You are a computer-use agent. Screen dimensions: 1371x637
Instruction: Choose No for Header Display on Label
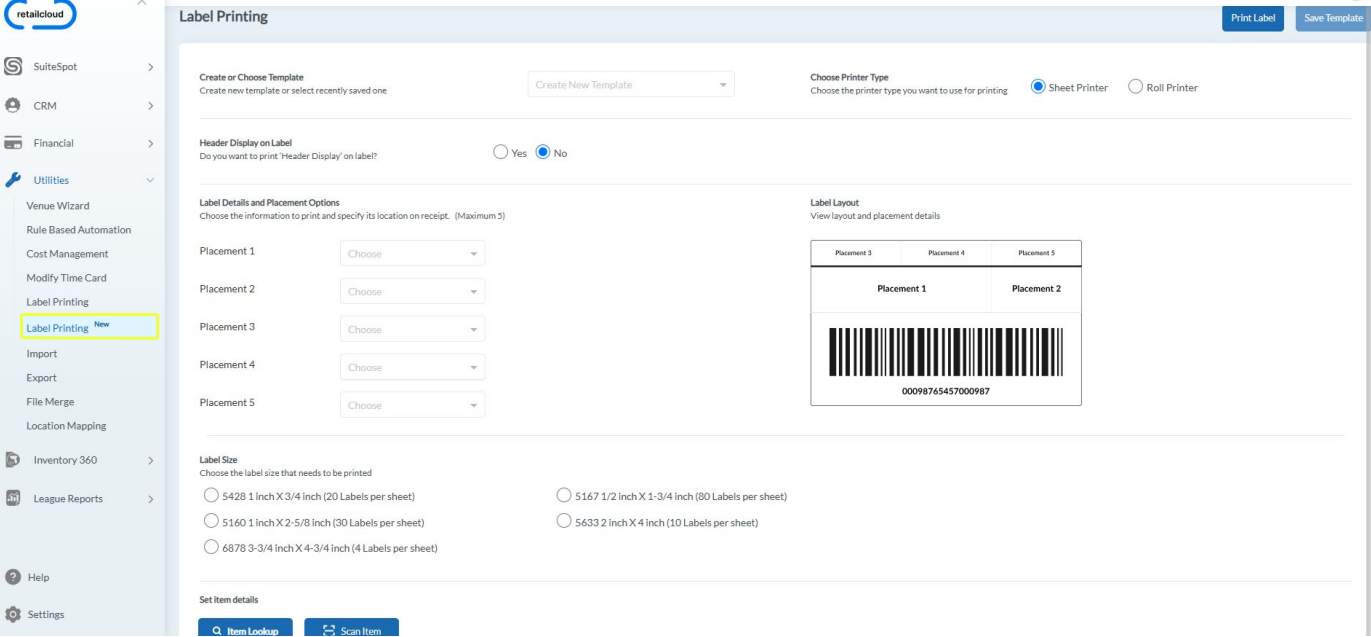543,153
